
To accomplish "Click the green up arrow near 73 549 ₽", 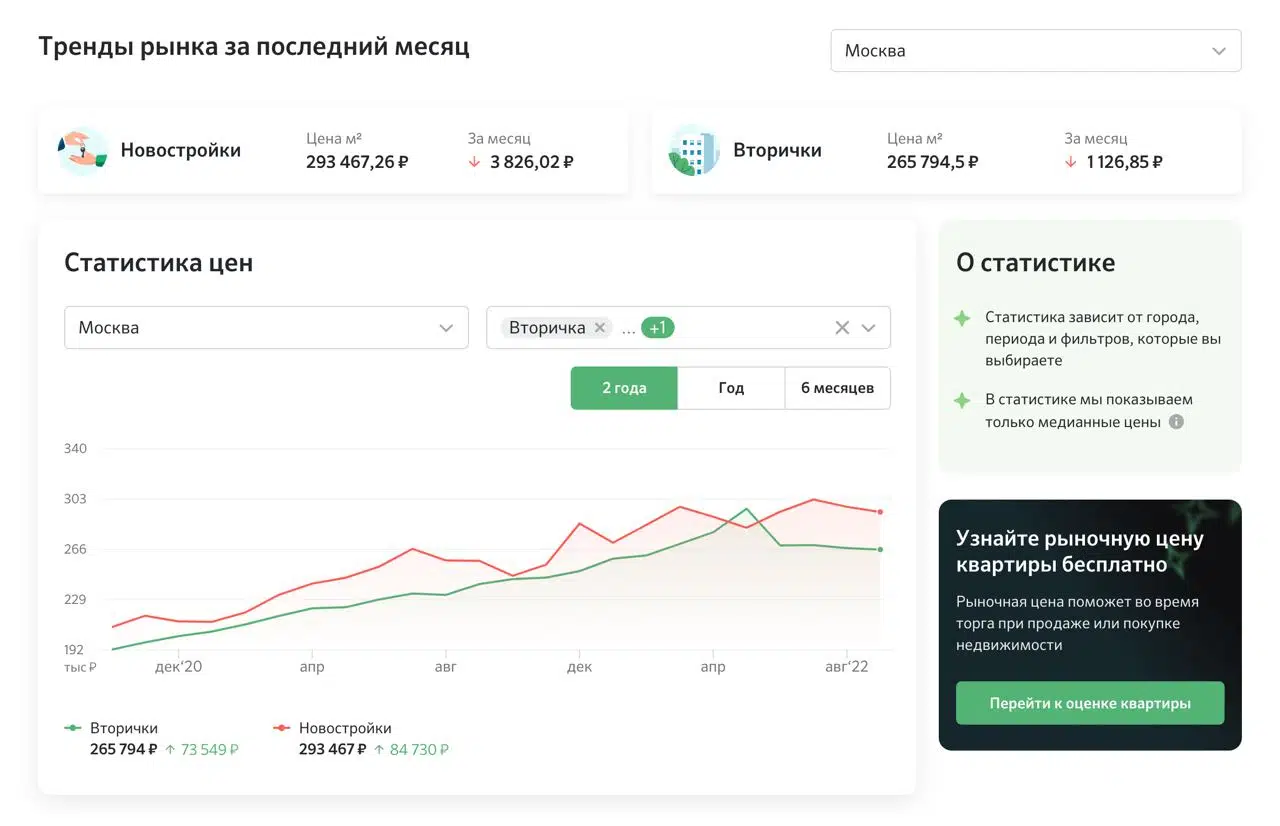I will (170, 749).
